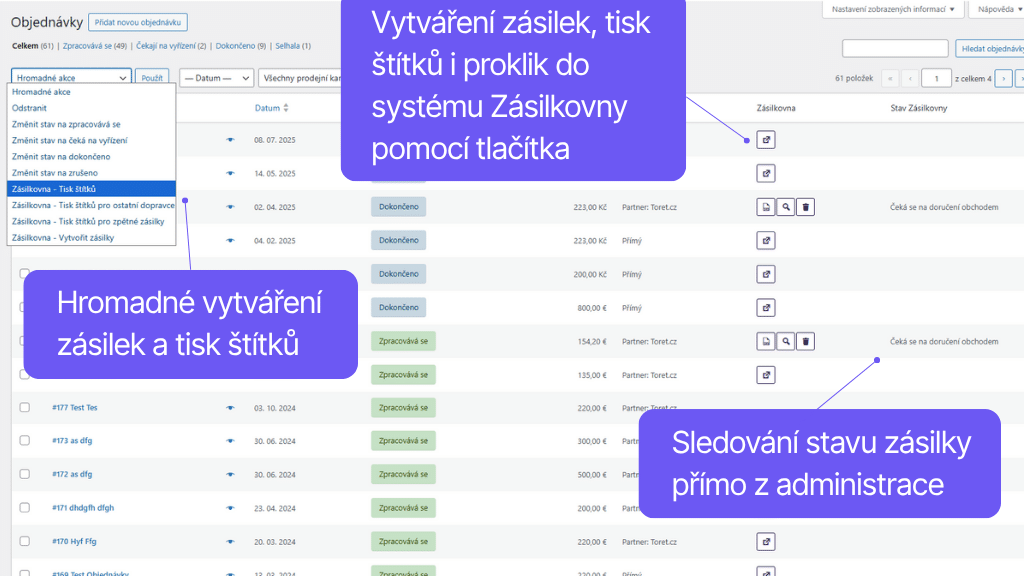Check the box for order #170 Hyf Ffg

coord(25,542)
